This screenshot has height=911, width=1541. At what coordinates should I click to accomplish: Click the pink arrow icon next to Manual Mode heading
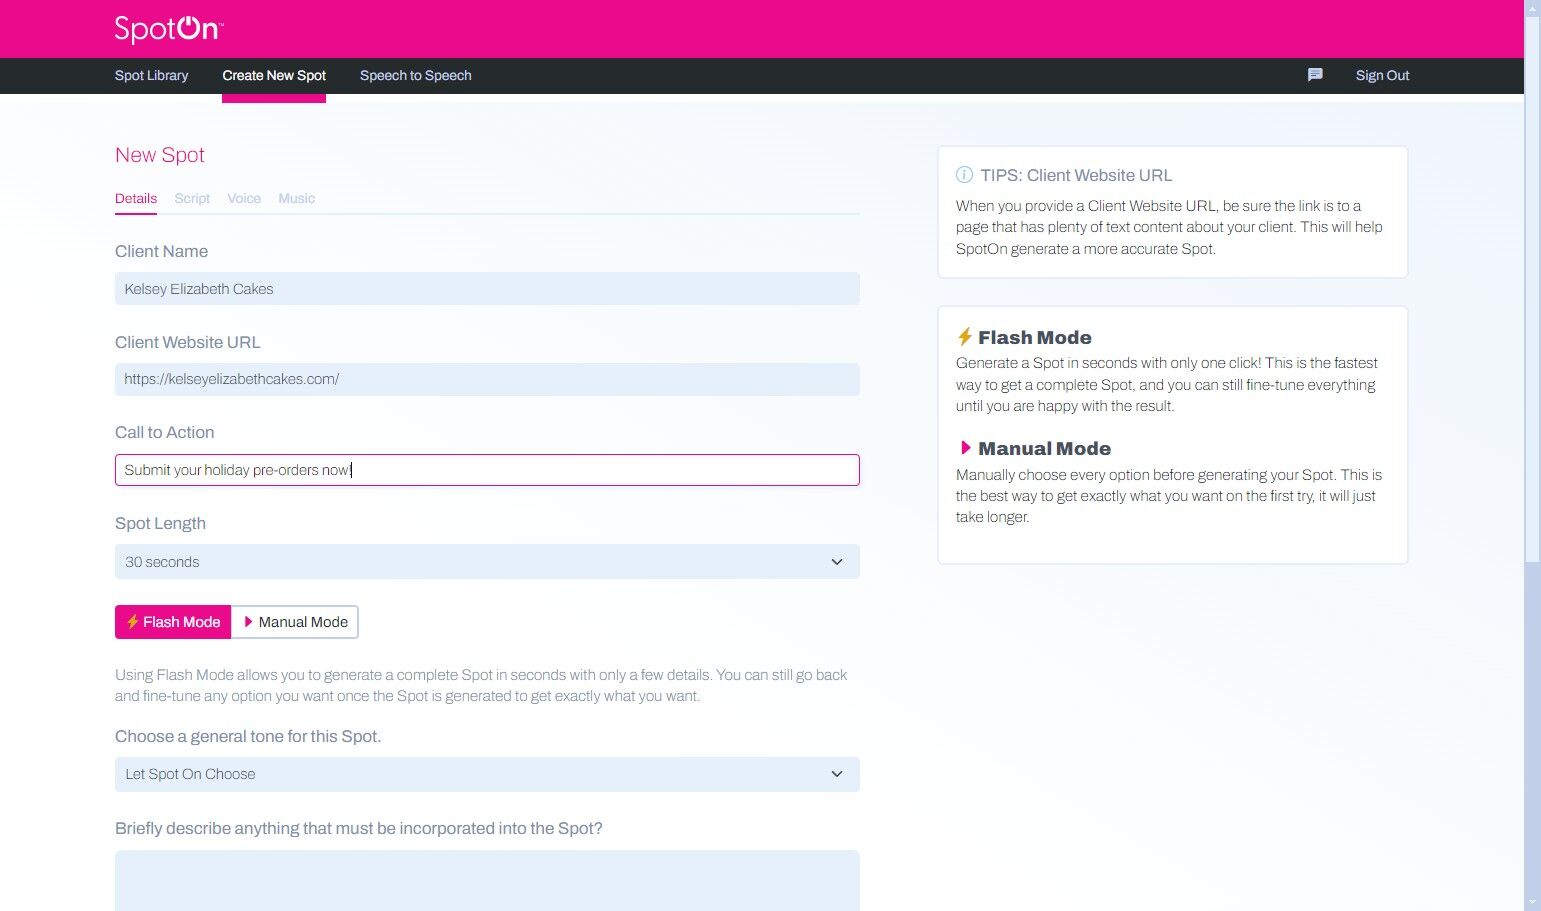[965, 448]
